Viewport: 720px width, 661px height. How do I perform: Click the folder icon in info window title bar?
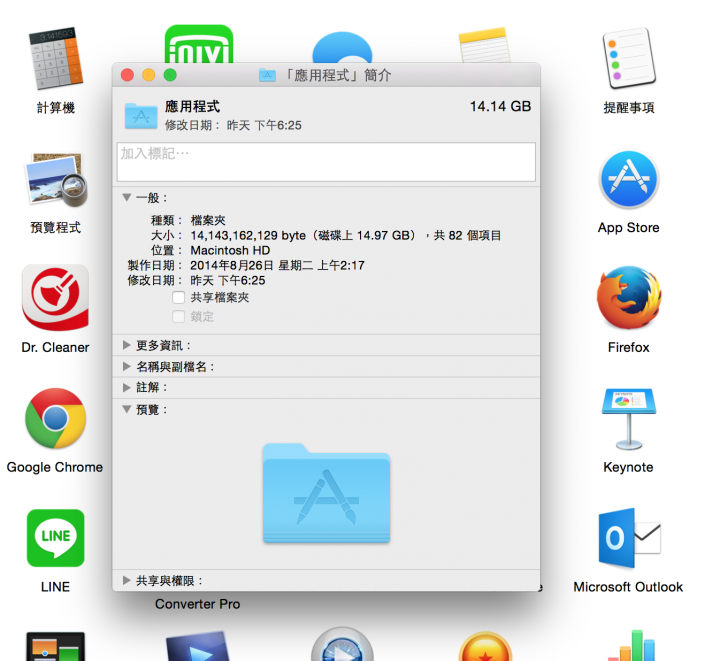tap(267, 75)
